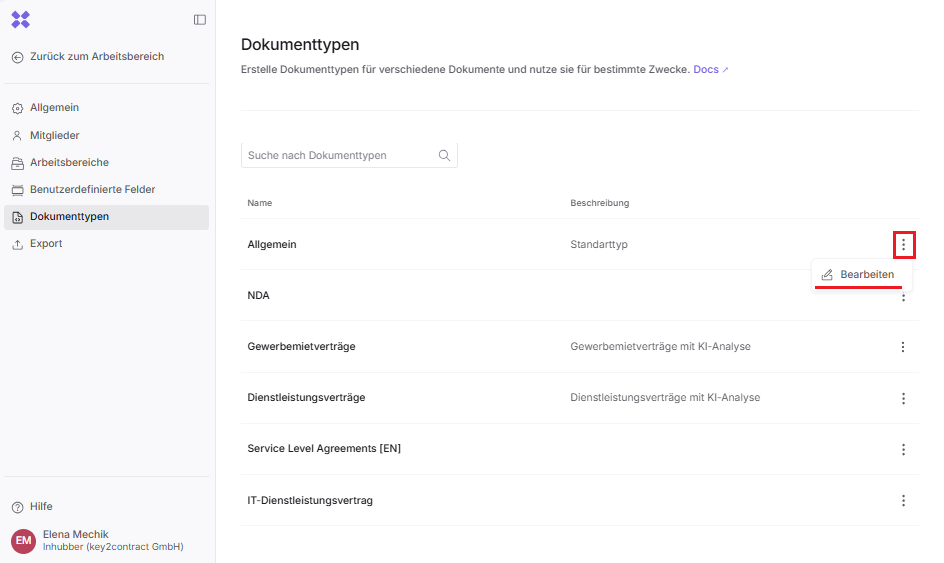The image size is (944, 563).
Task: Open three-dot menu for Gewerbemietverträge row
Action: point(903,347)
